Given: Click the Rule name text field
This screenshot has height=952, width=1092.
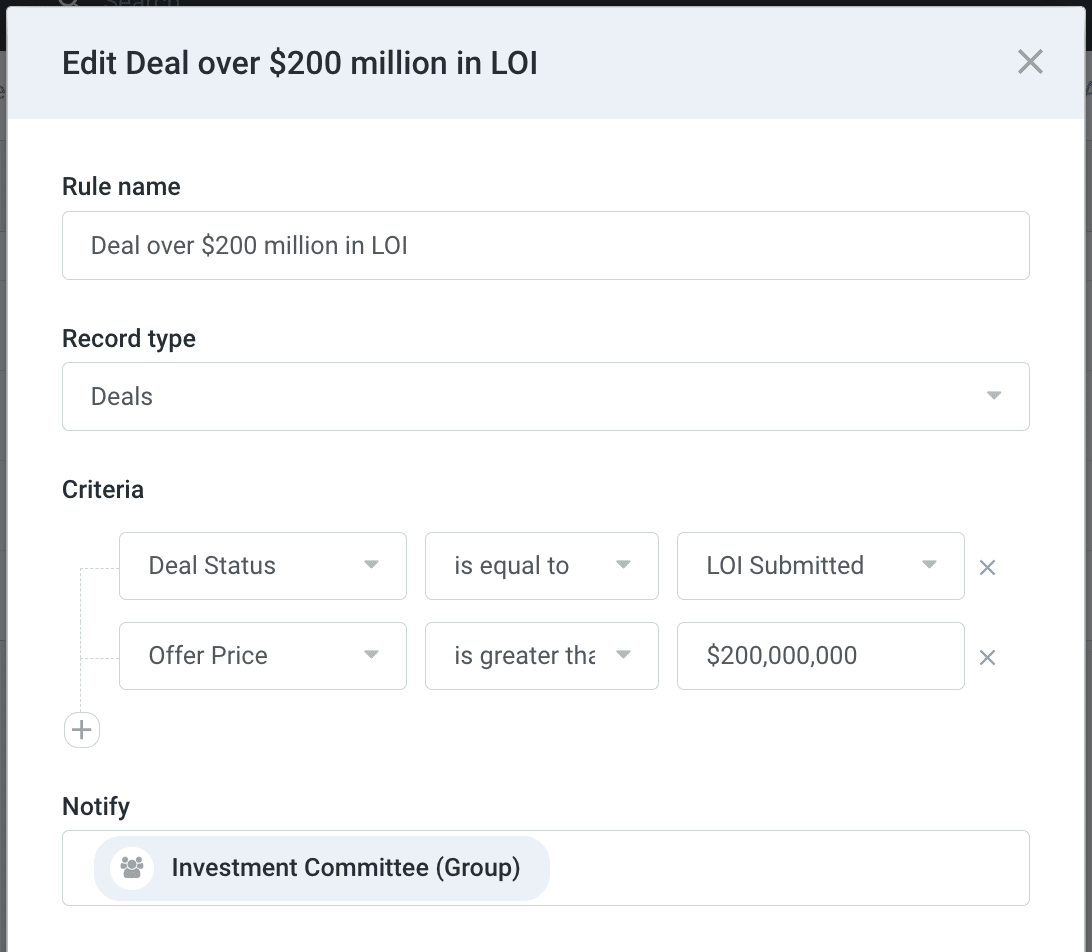Looking at the screenshot, I should click(x=545, y=245).
